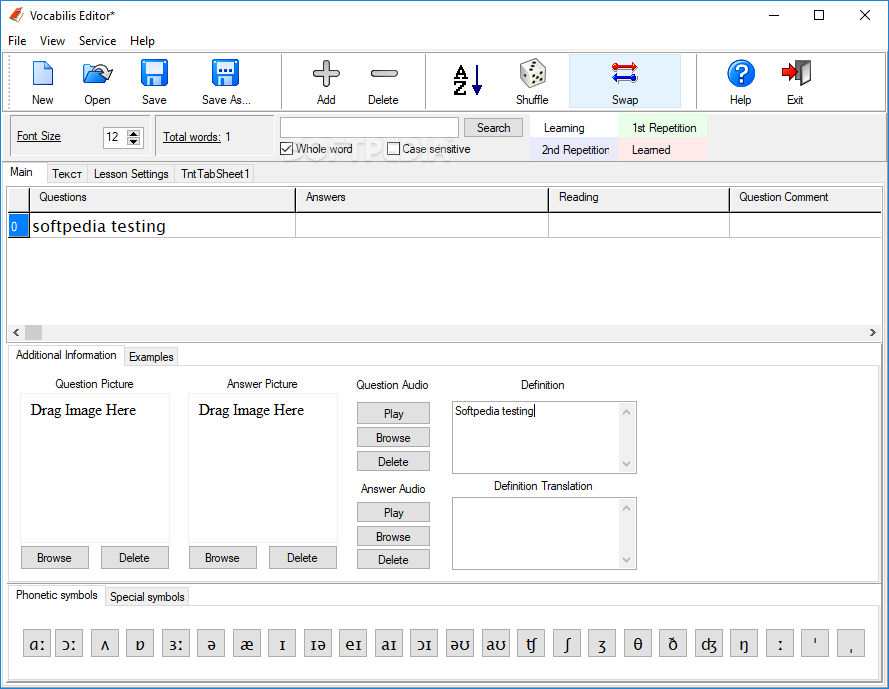Delete the Answer Picture
The image size is (889, 689).
coord(302,557)
